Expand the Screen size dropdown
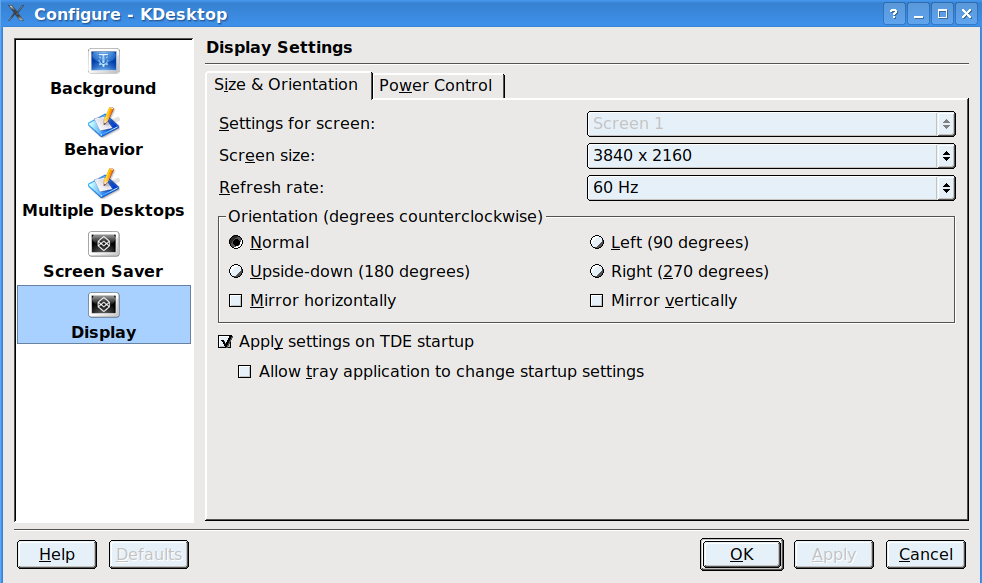Image resolution: width=982 pixels, height=583 pixels. (x=770, y=156)
